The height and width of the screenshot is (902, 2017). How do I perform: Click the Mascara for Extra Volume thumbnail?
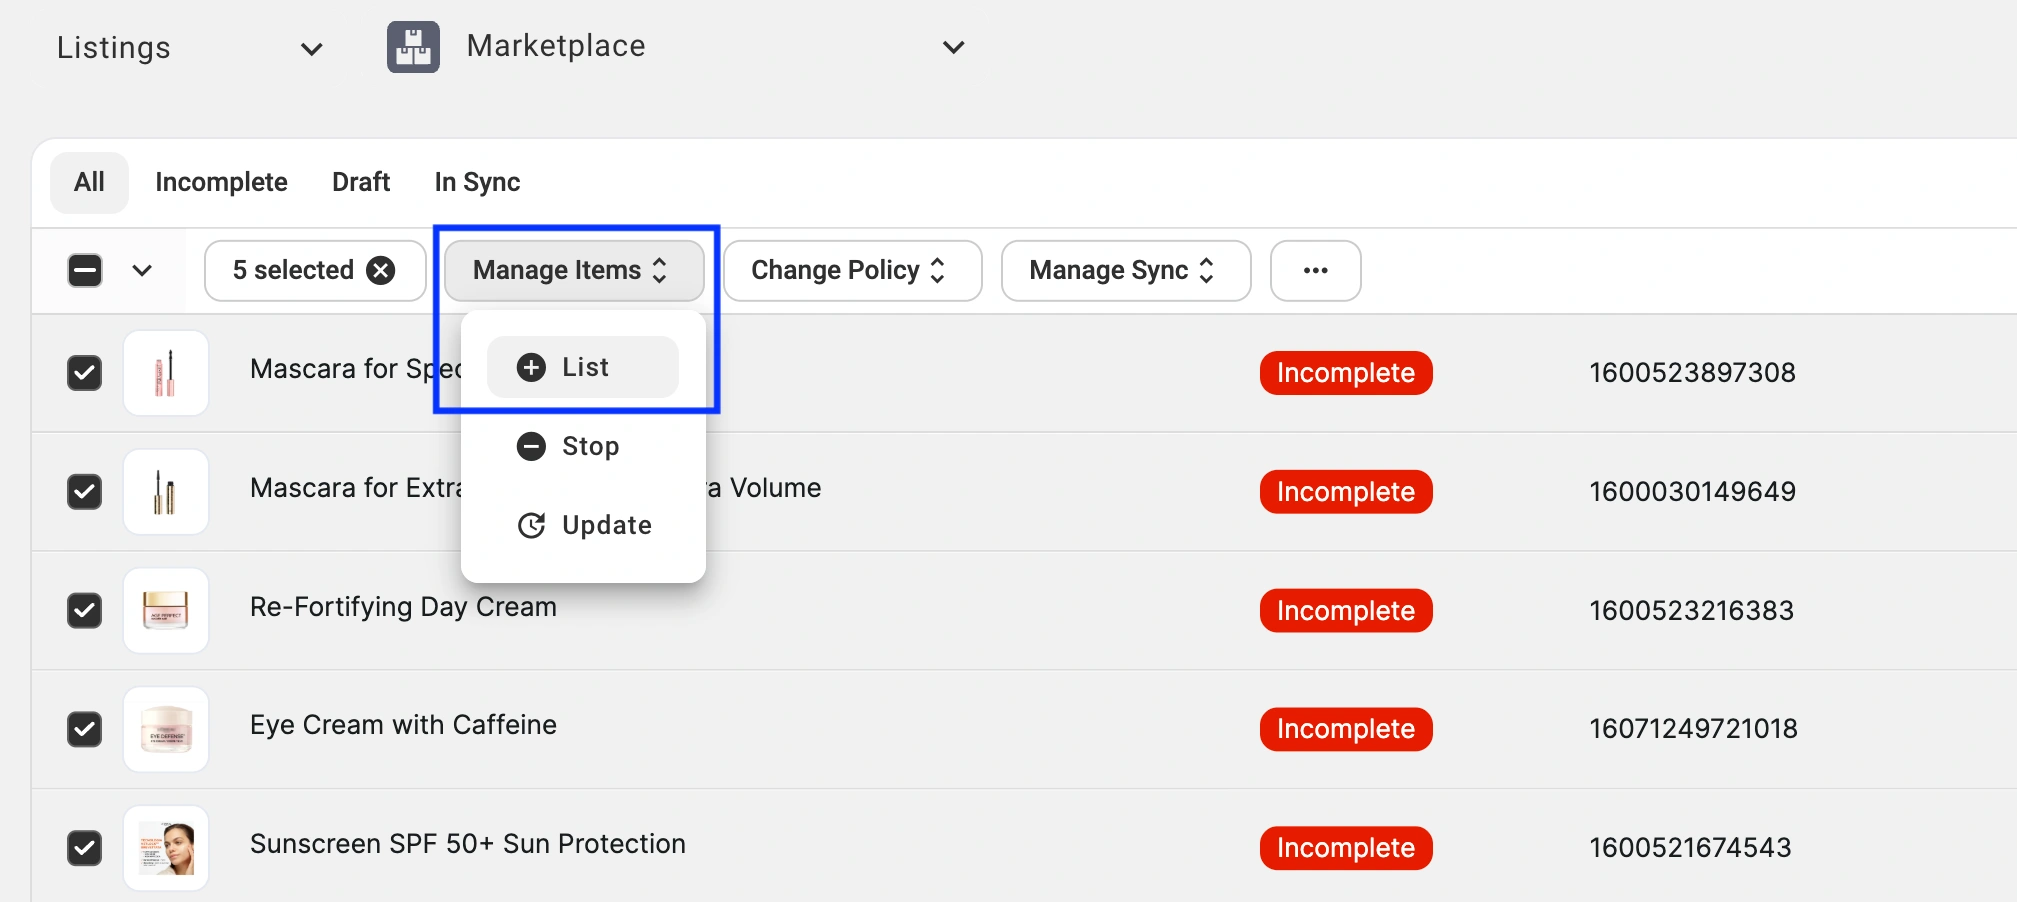(x=166, y=492)
